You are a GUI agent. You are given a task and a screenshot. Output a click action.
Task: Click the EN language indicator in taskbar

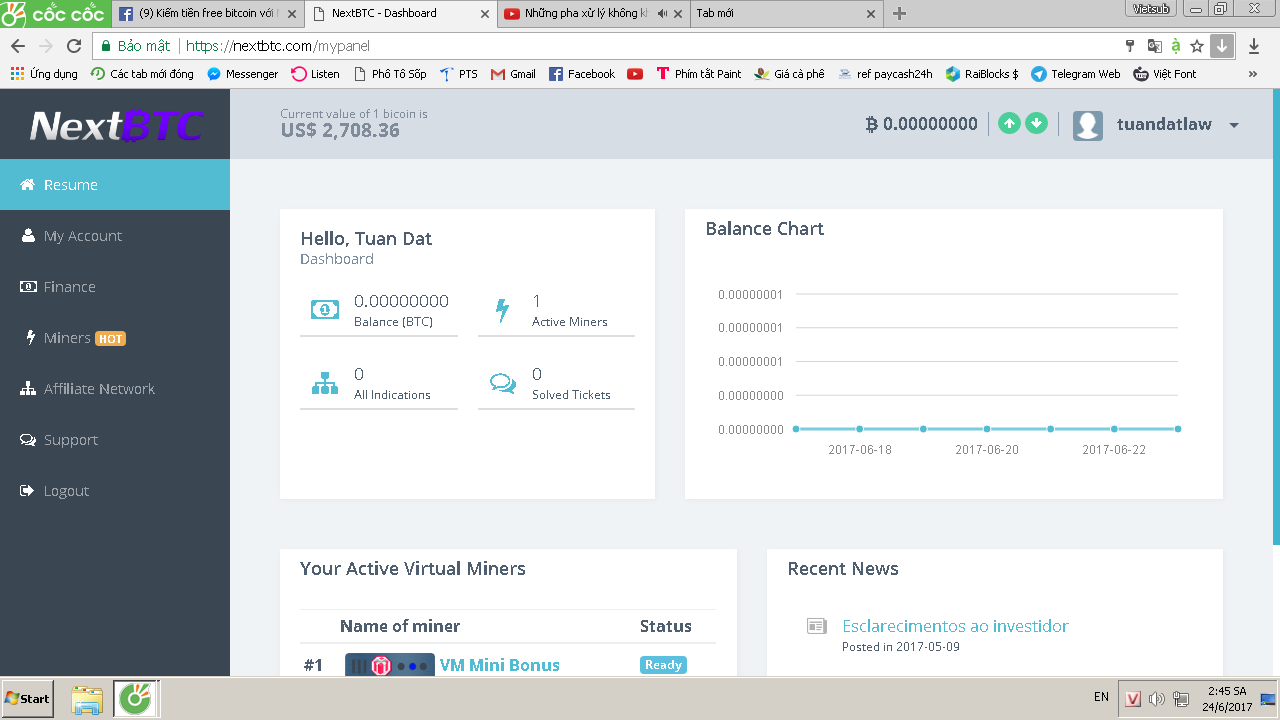(x=1101, y=697)
